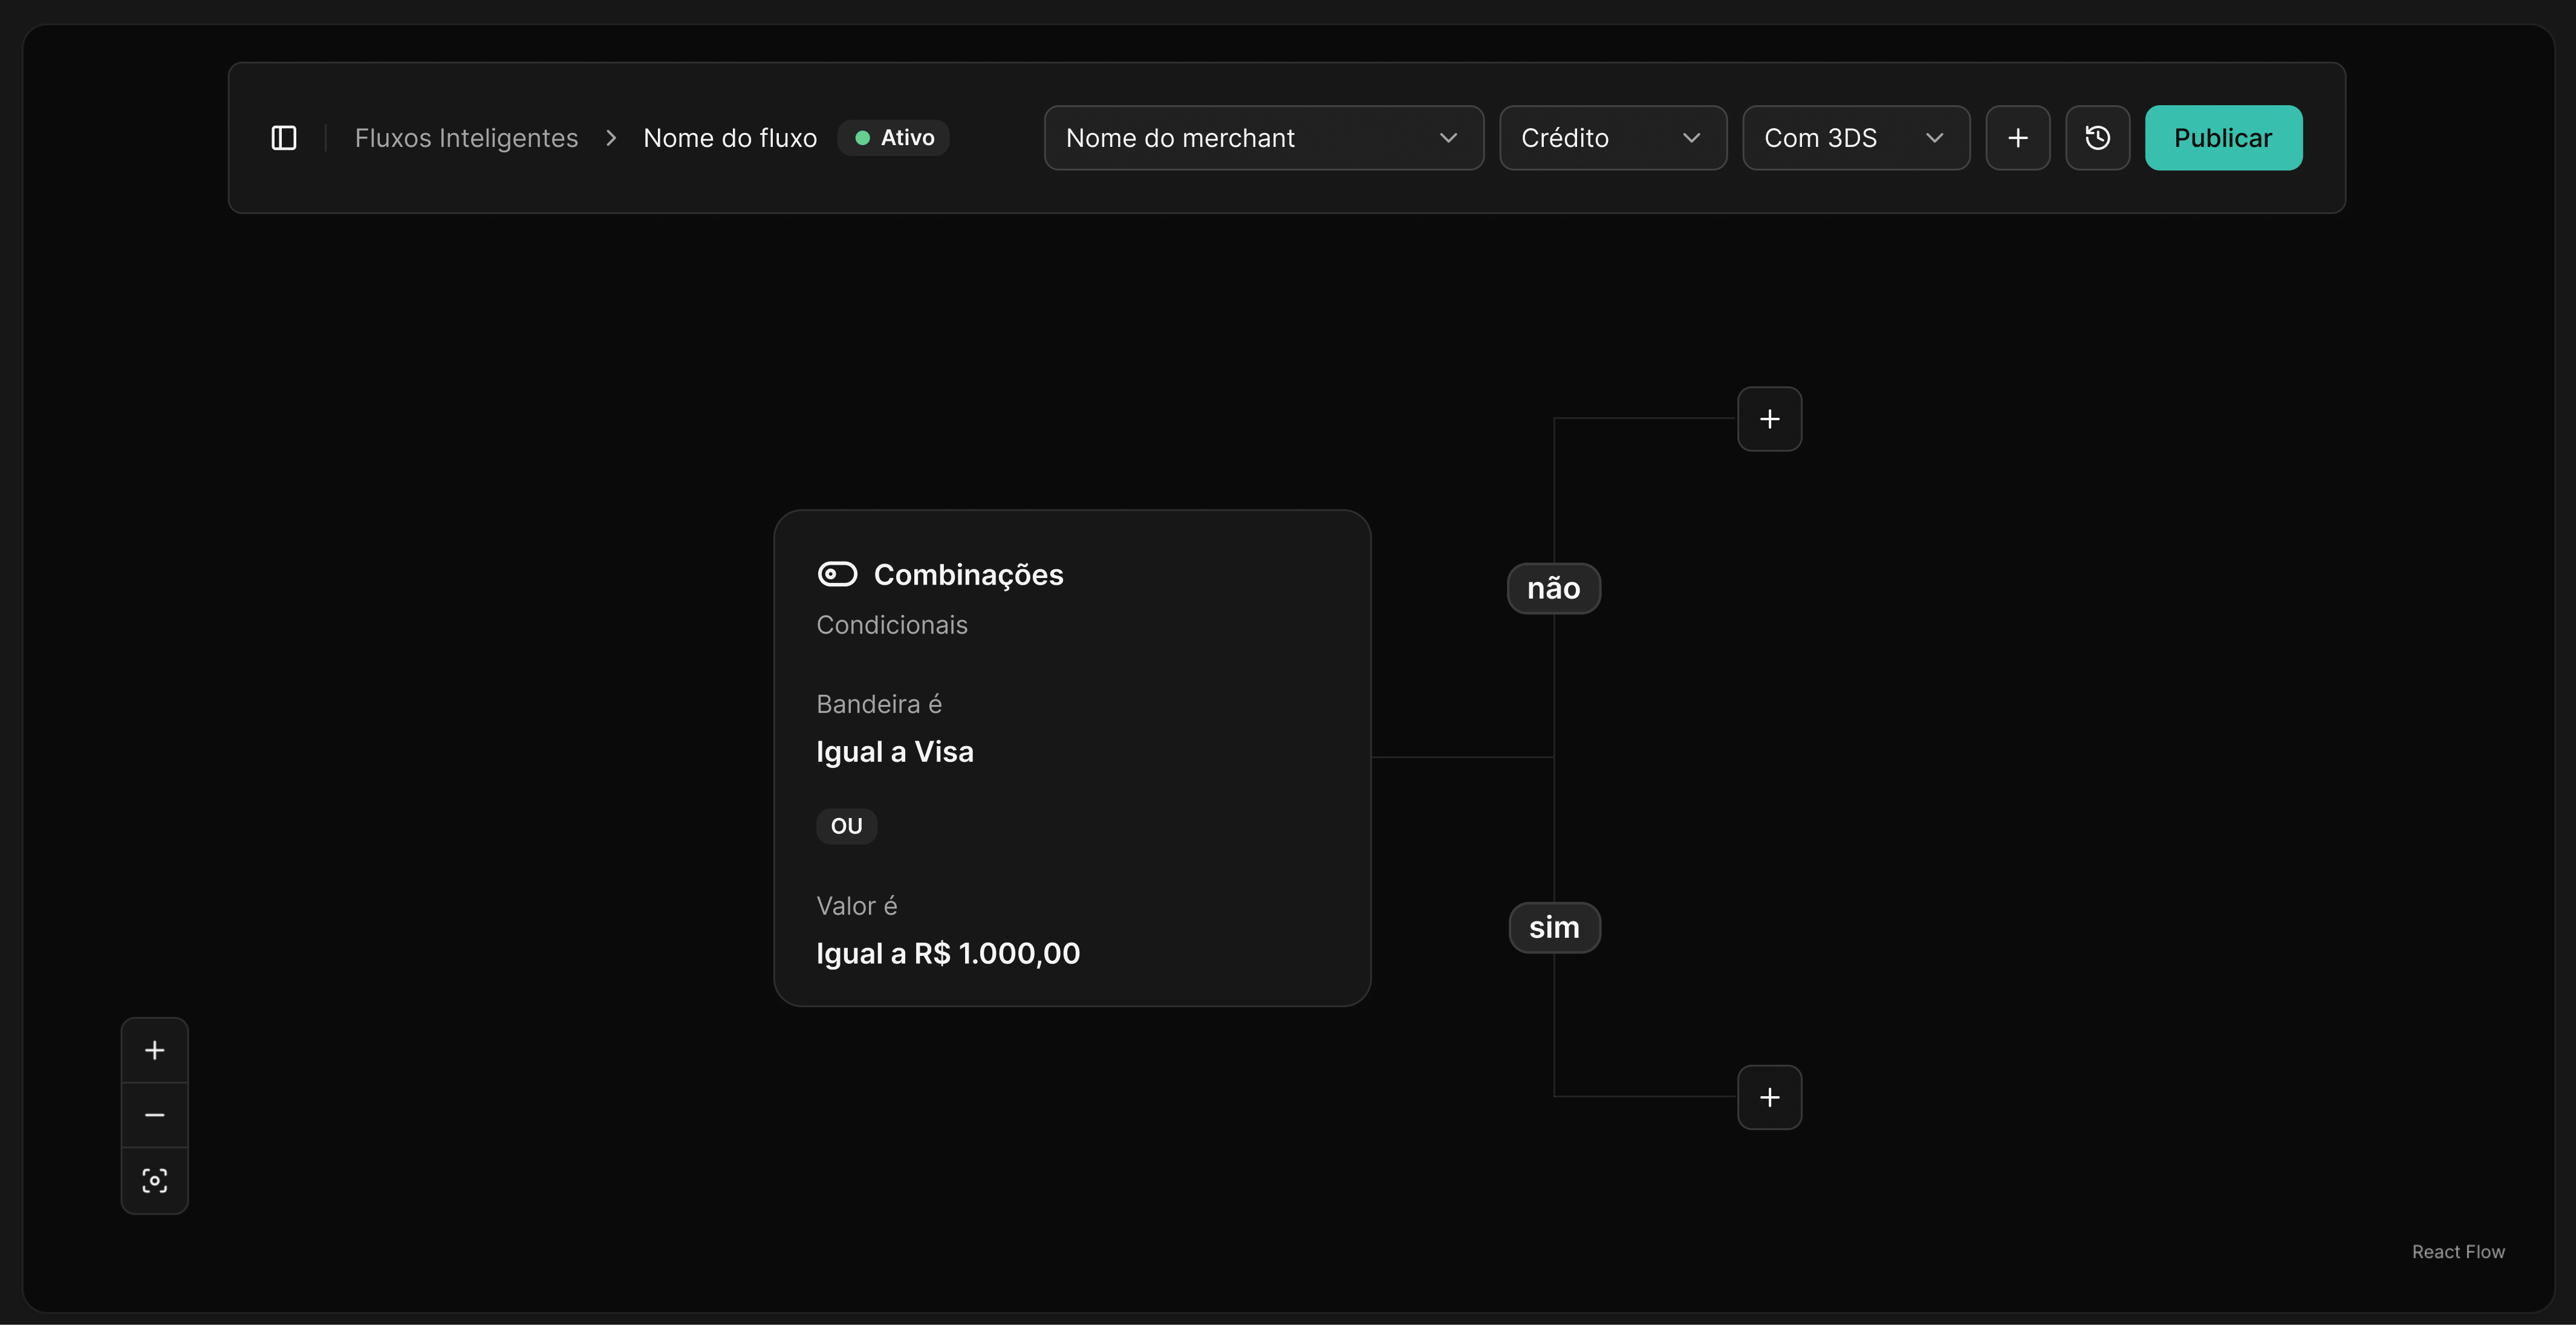Click the Condicionais subtitle
Screen dimensions: 2576x1335
892,625
